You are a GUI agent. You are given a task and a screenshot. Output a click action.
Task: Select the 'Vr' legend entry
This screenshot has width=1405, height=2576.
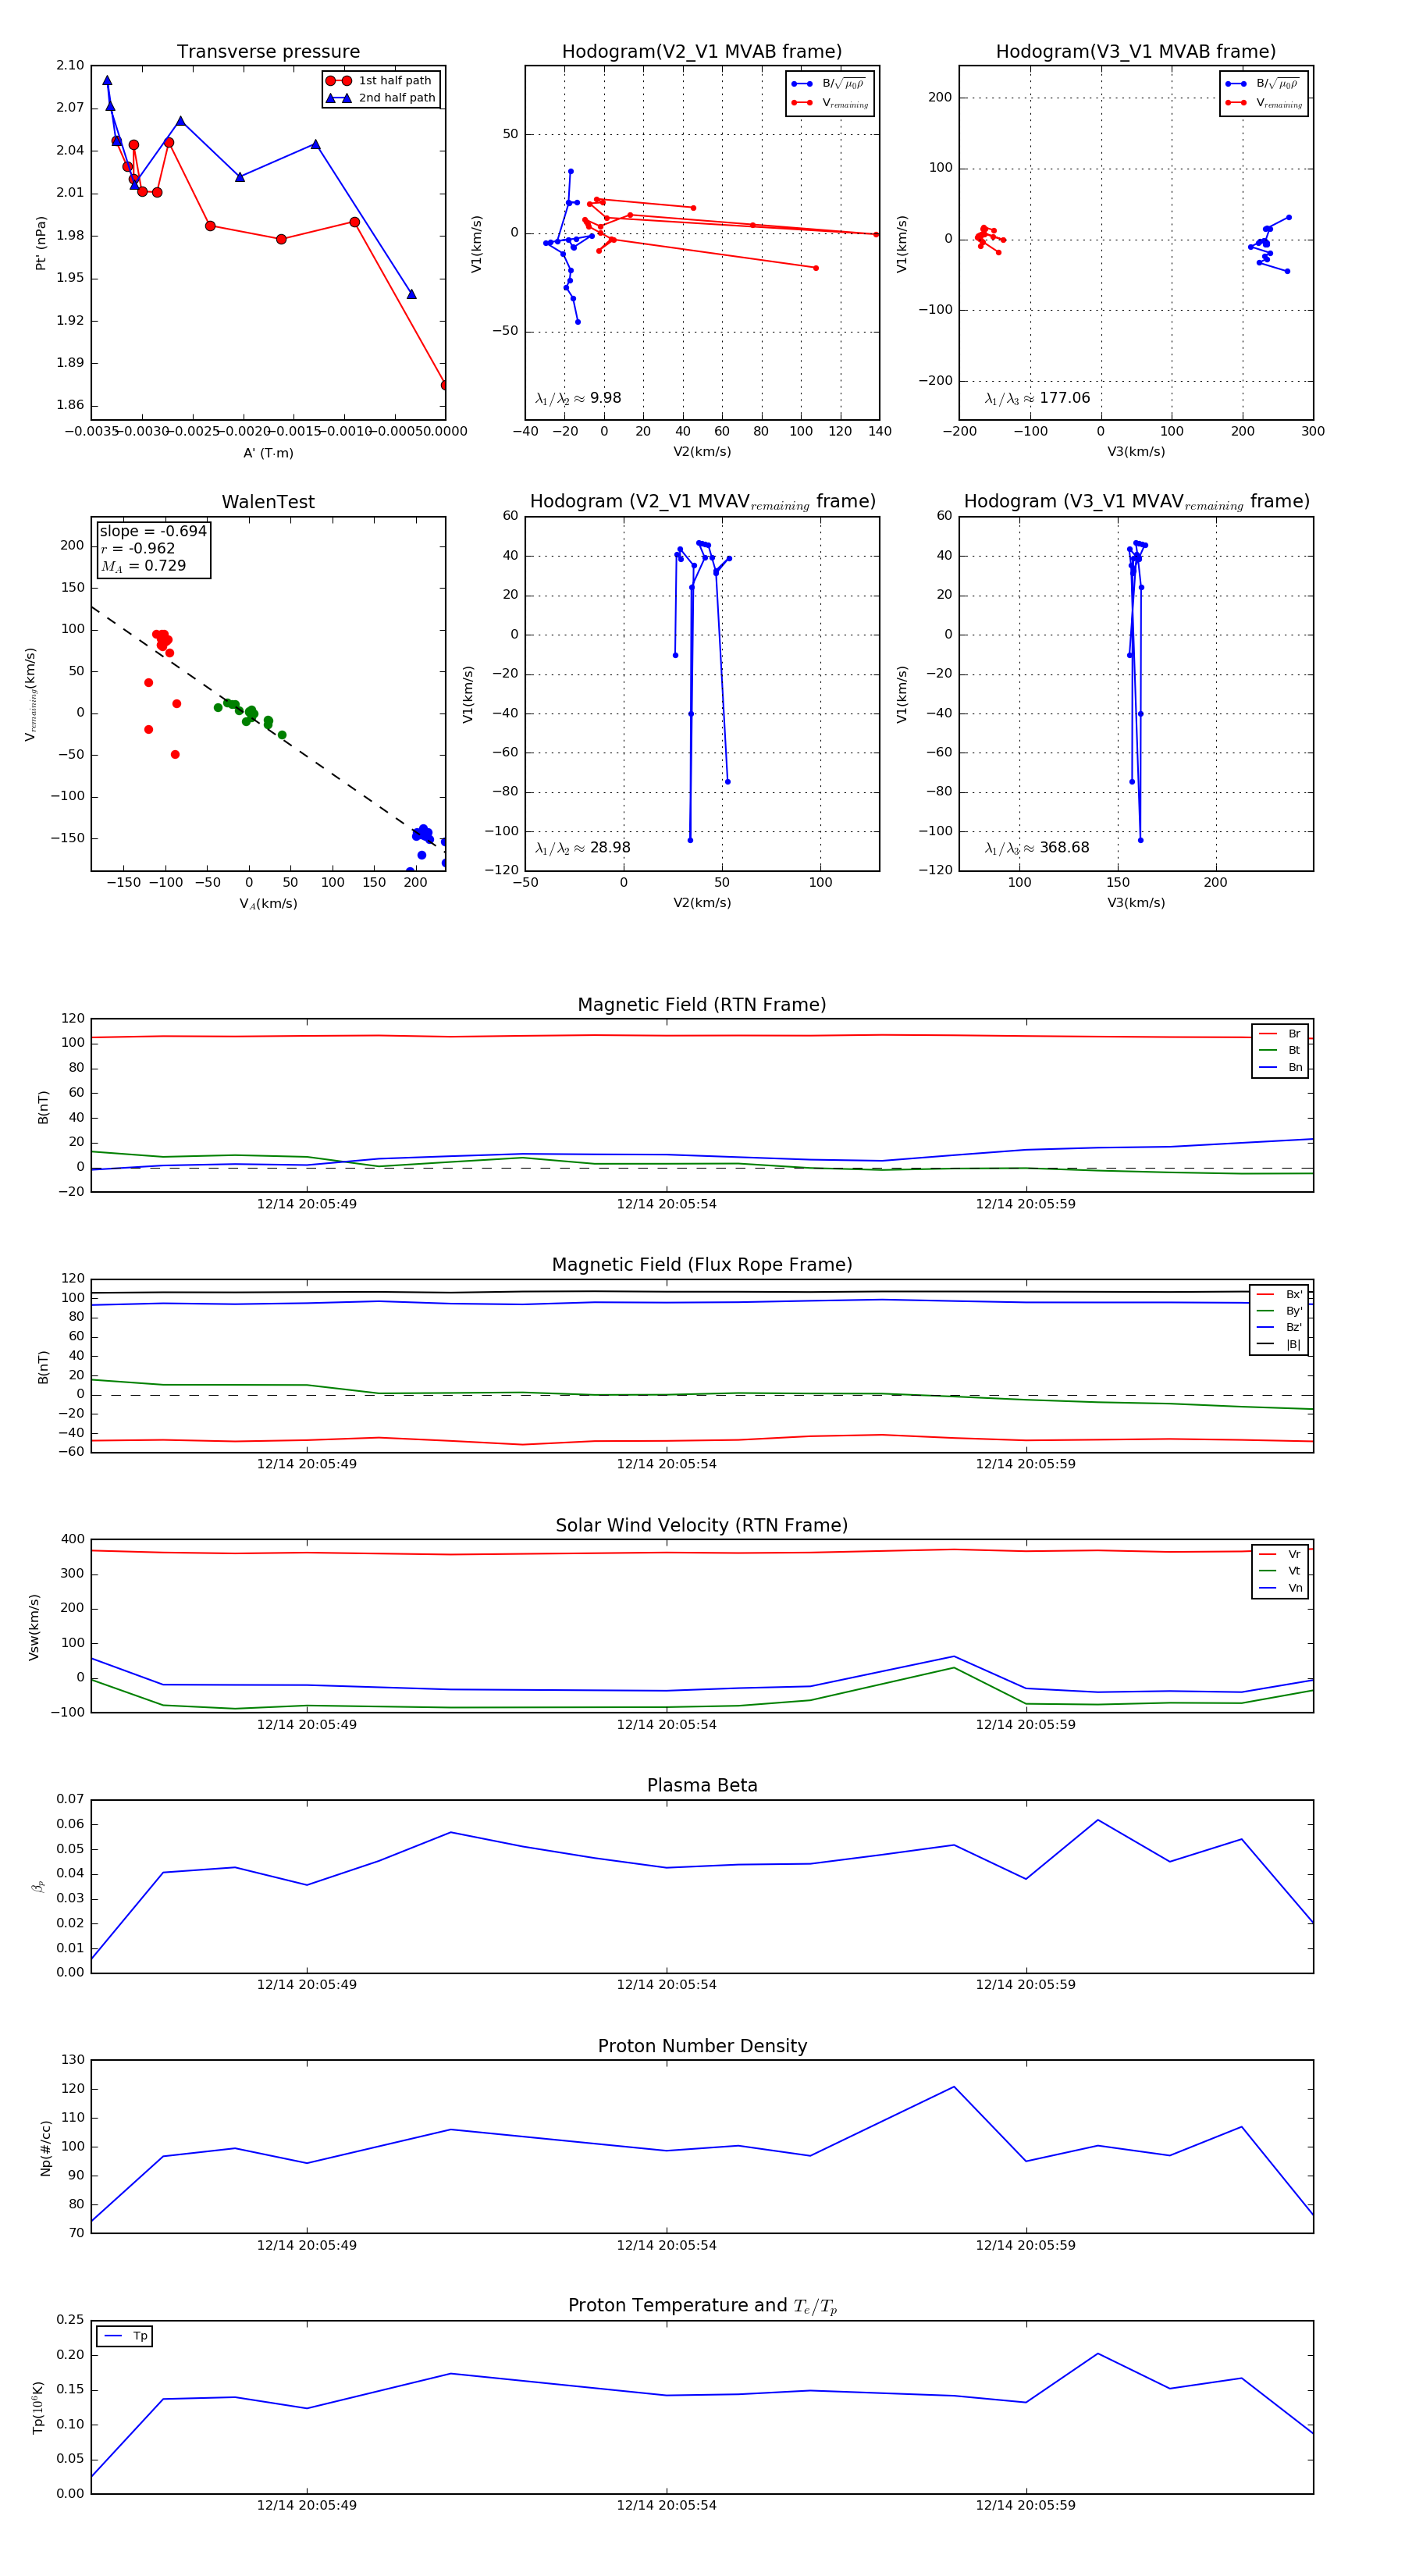pos(1280,1555)
